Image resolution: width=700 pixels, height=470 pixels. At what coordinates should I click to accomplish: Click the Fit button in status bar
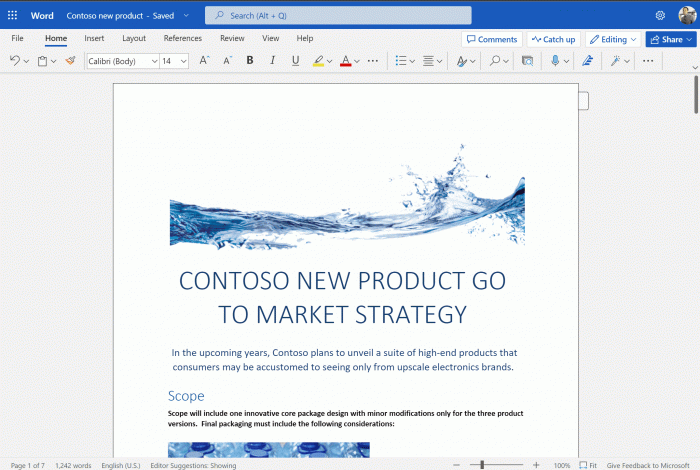588,465
